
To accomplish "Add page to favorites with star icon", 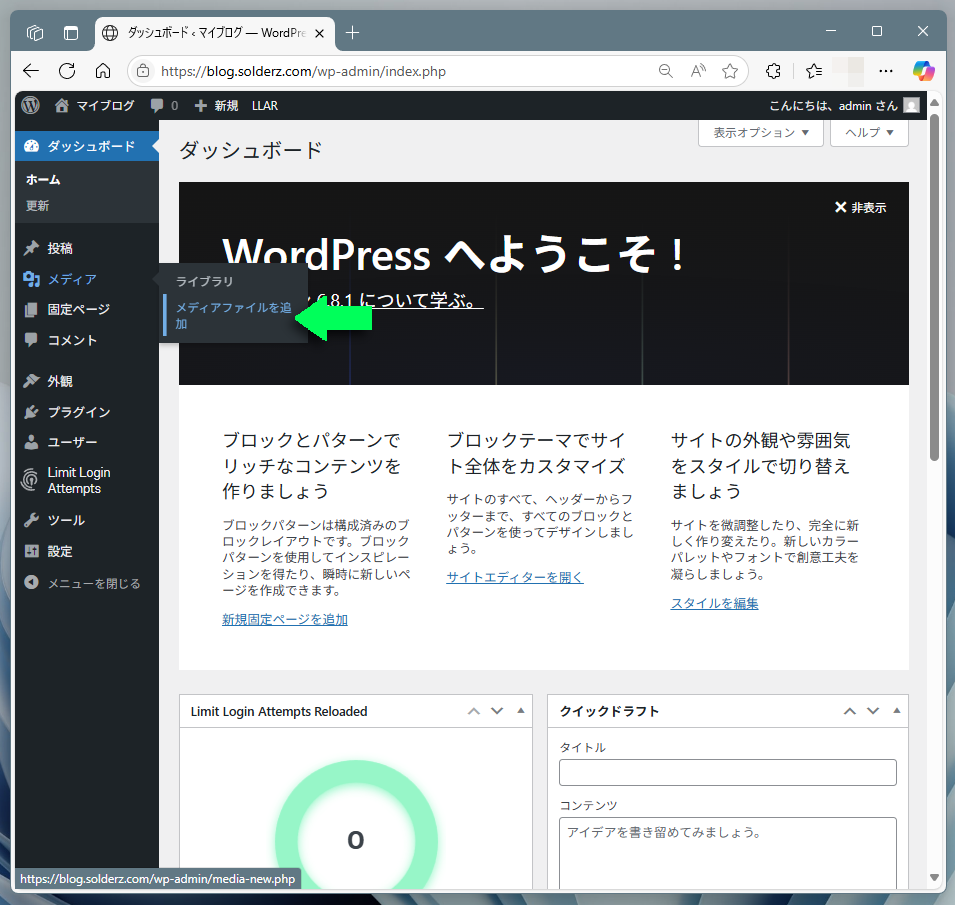I will tap(730, 71).
